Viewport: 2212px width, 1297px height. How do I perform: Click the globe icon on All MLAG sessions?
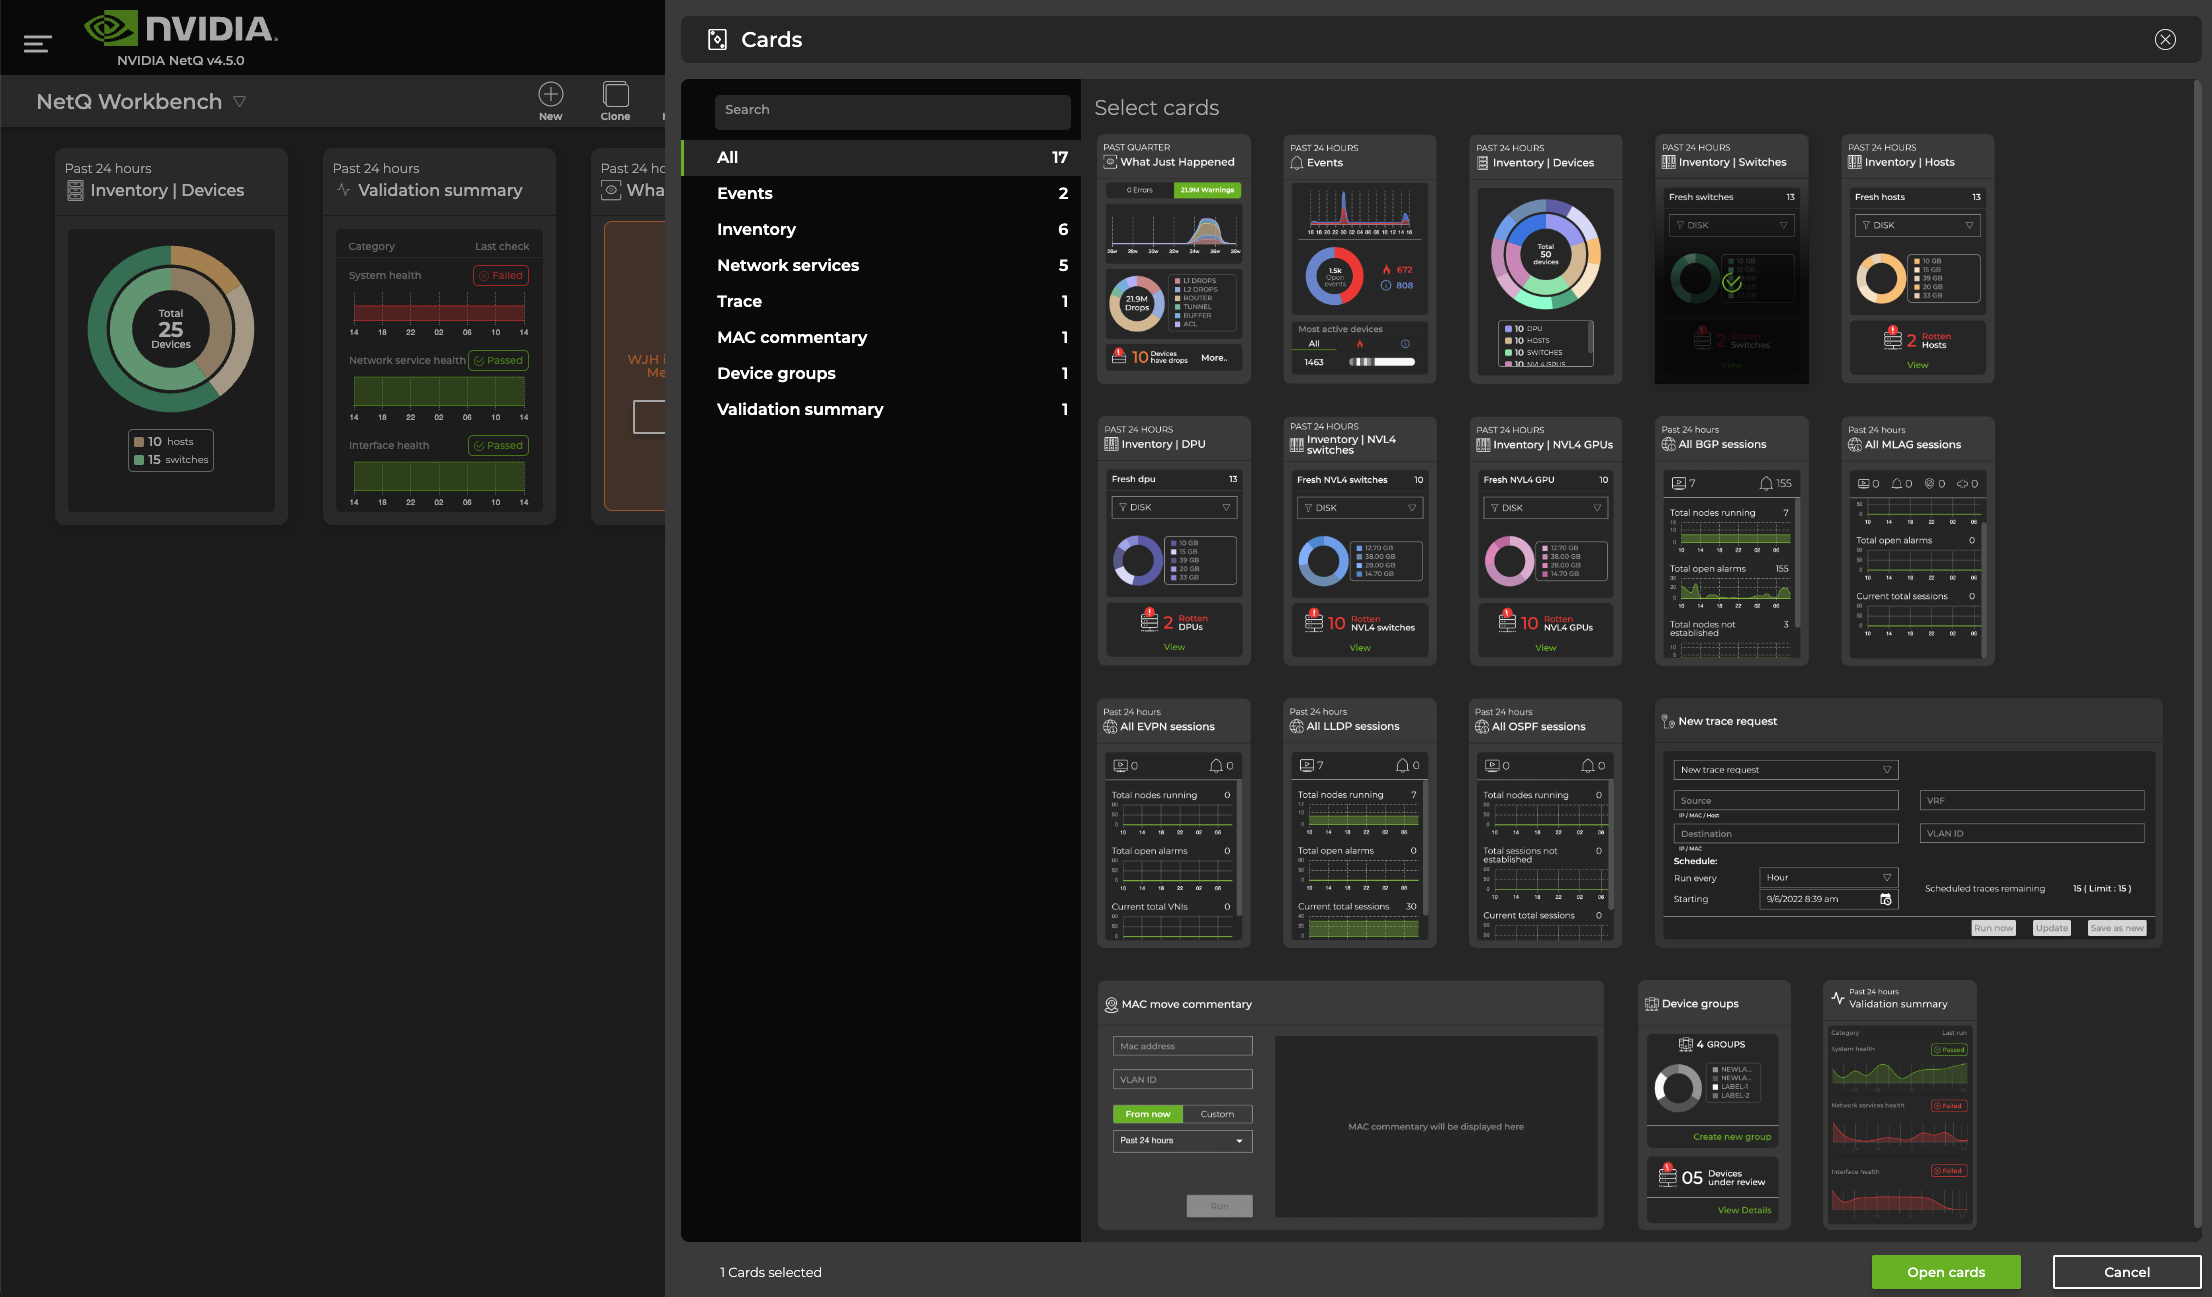(x=1855, y=445)
